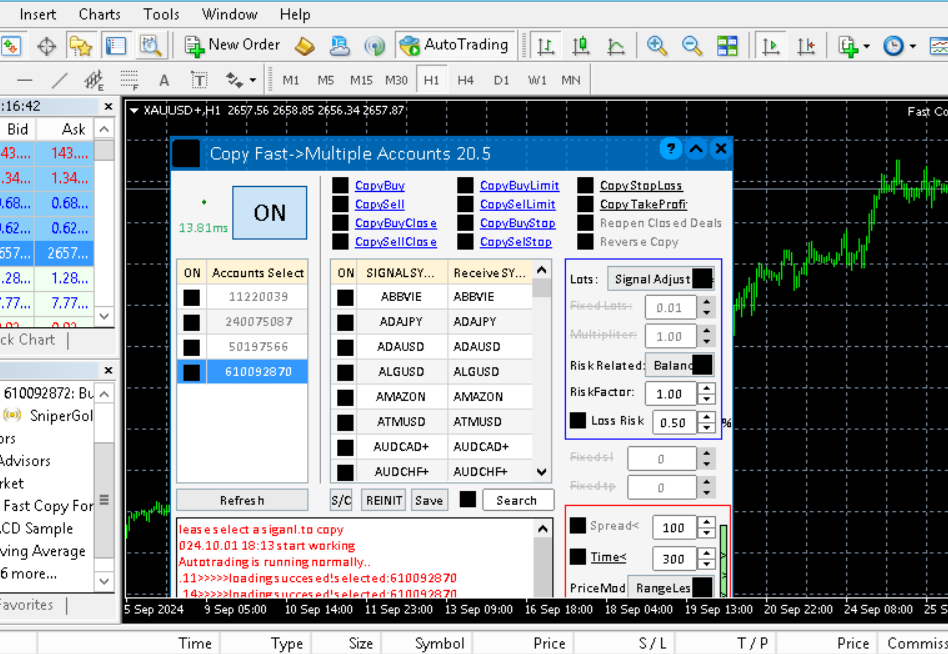Switch timeframe to D1
The width and height of the screenshot is (948, 654).
click(501, 80)
